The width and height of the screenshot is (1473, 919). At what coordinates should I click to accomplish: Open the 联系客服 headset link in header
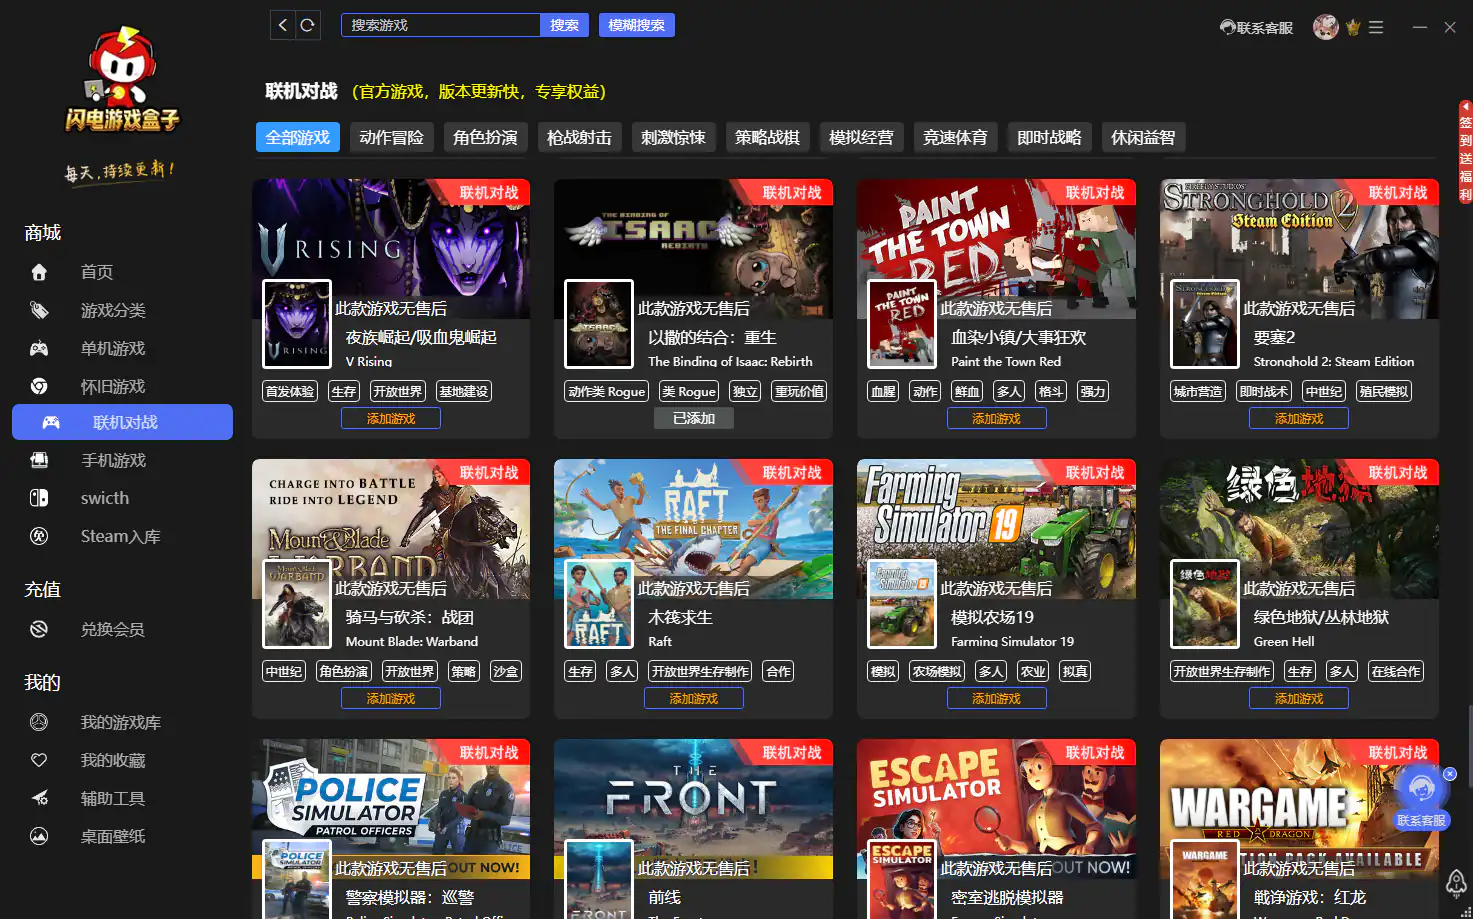(1256, 28)
